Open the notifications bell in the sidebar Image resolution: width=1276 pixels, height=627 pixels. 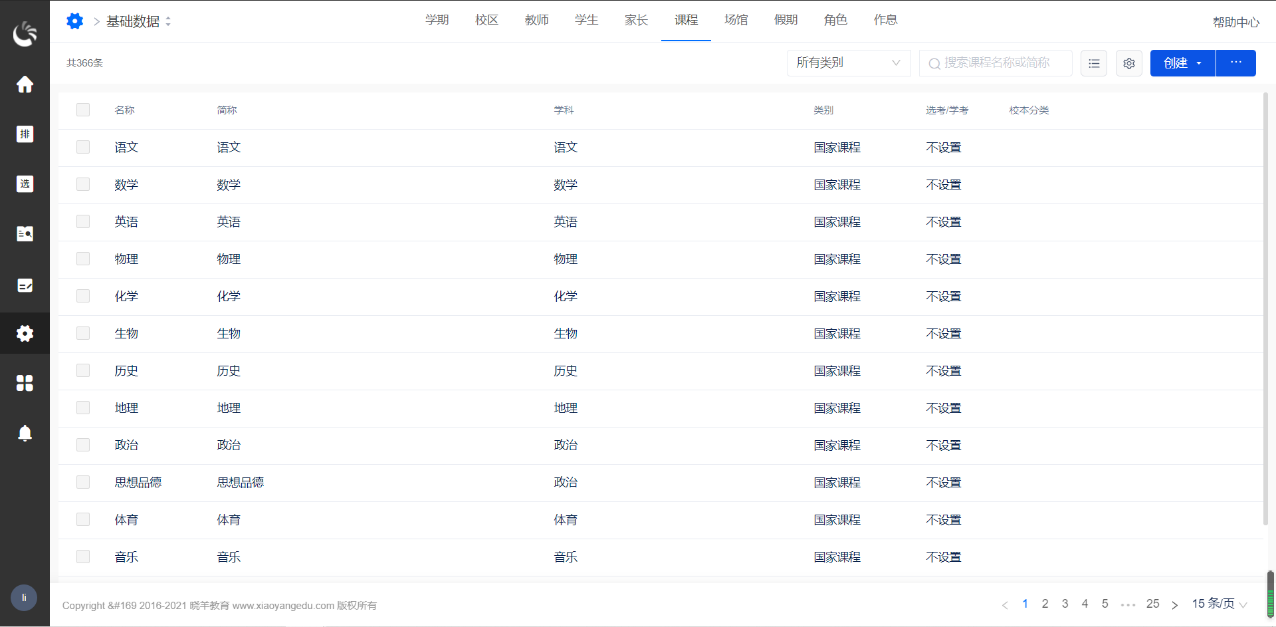[24, 432]
